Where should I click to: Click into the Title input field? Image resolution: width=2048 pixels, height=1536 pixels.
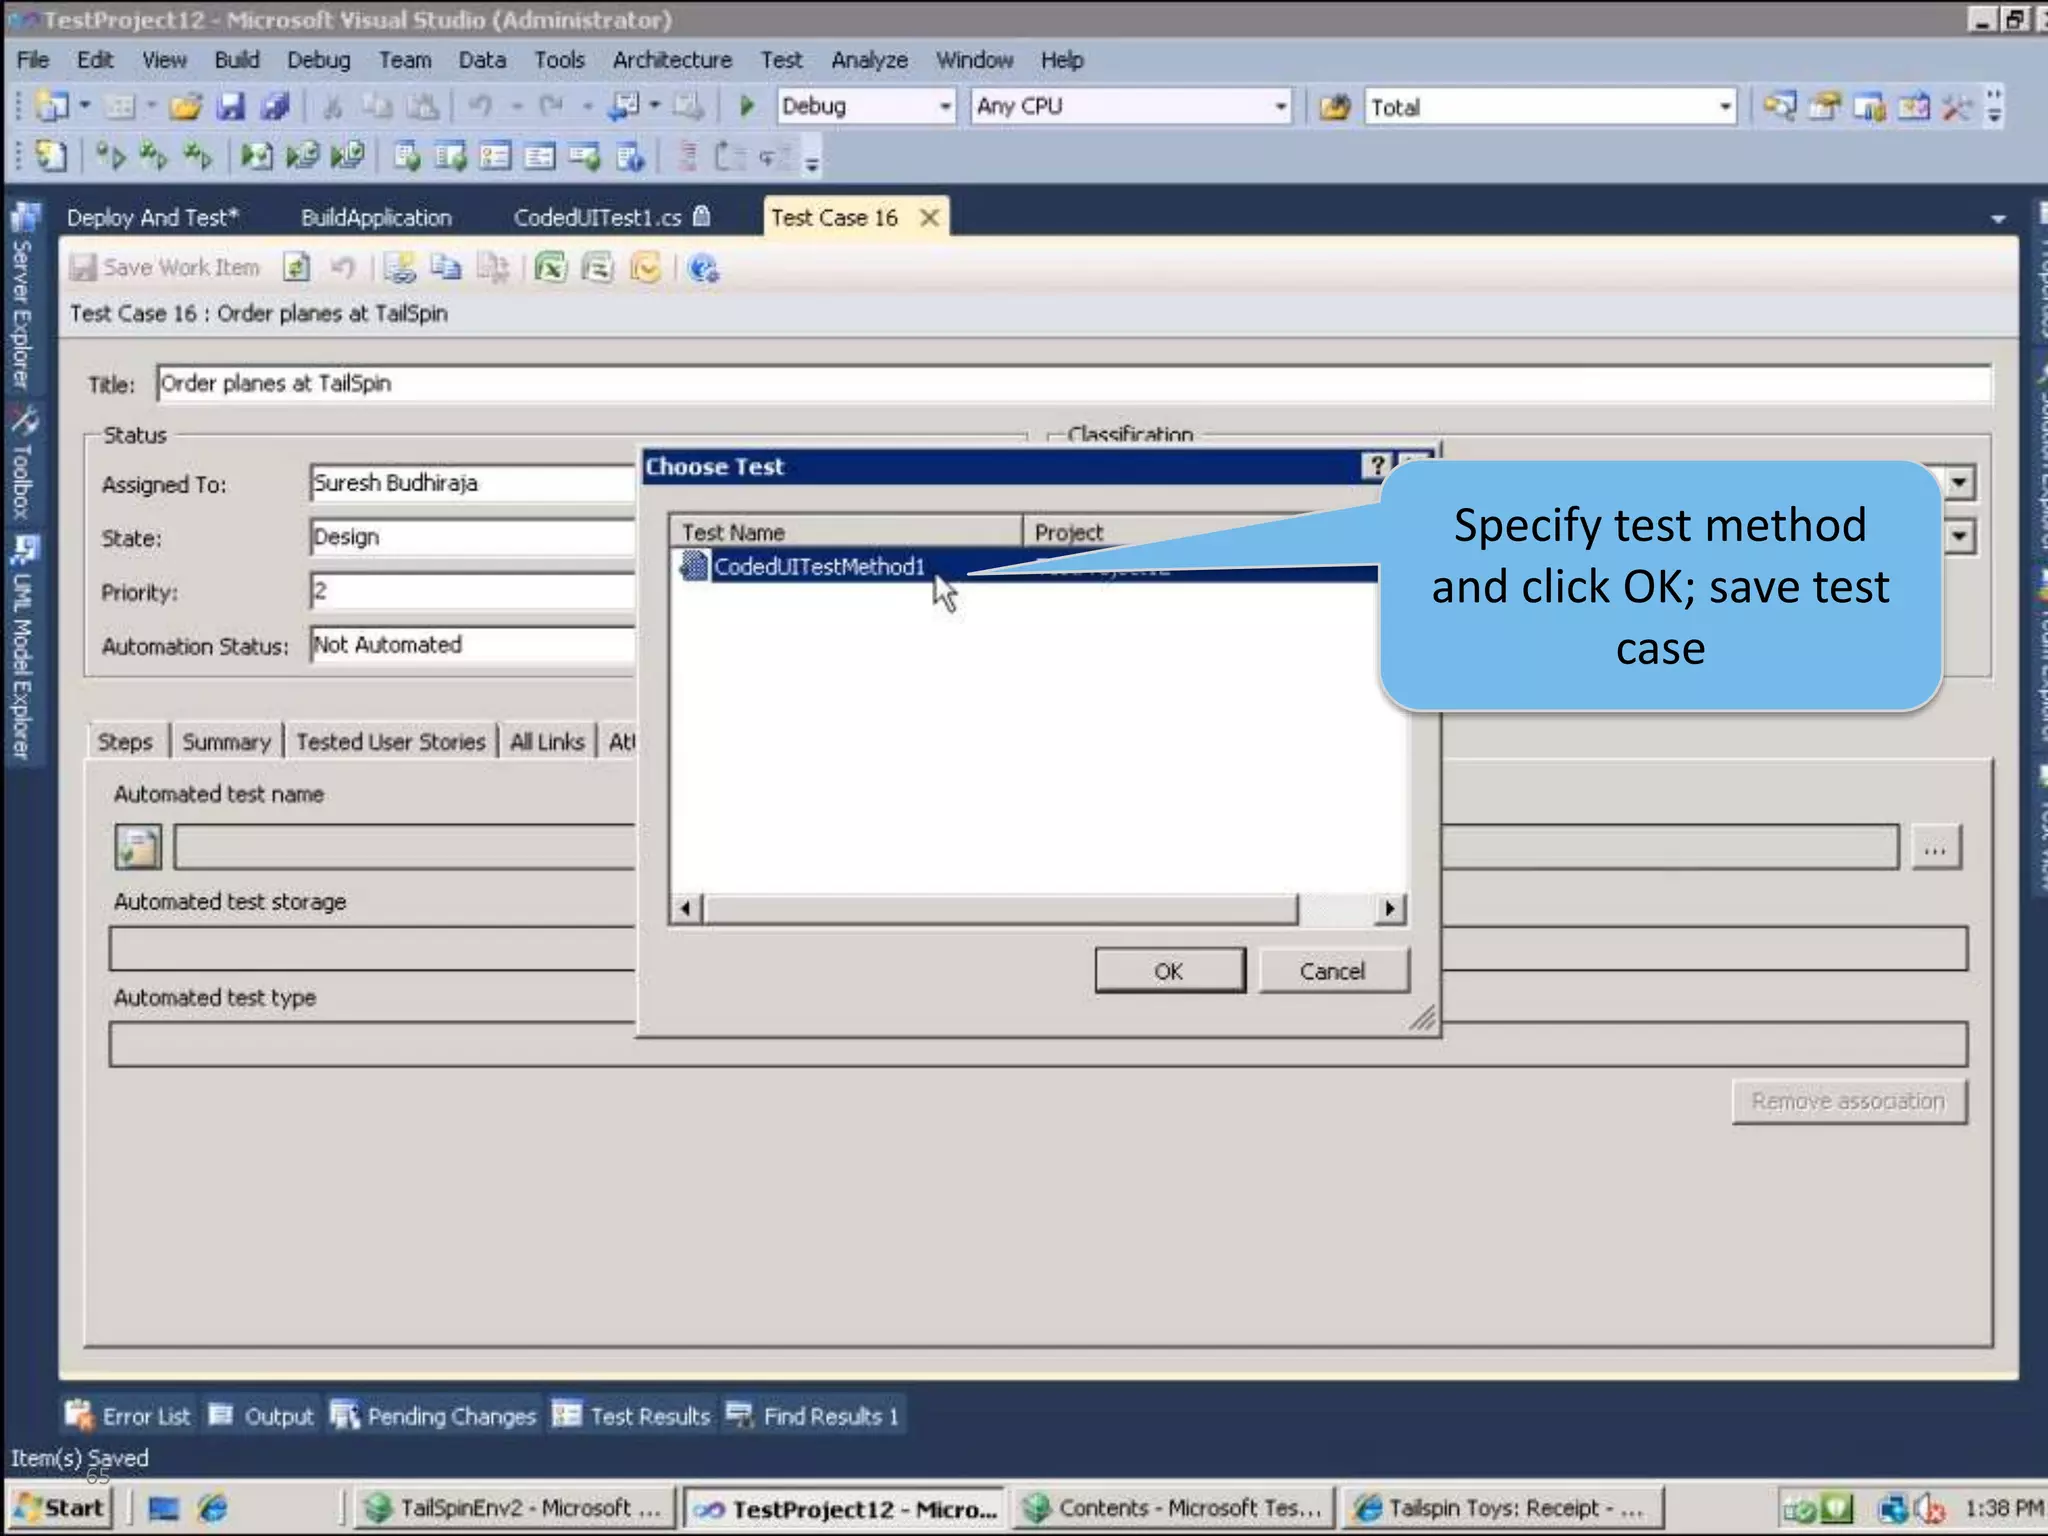1073,384
